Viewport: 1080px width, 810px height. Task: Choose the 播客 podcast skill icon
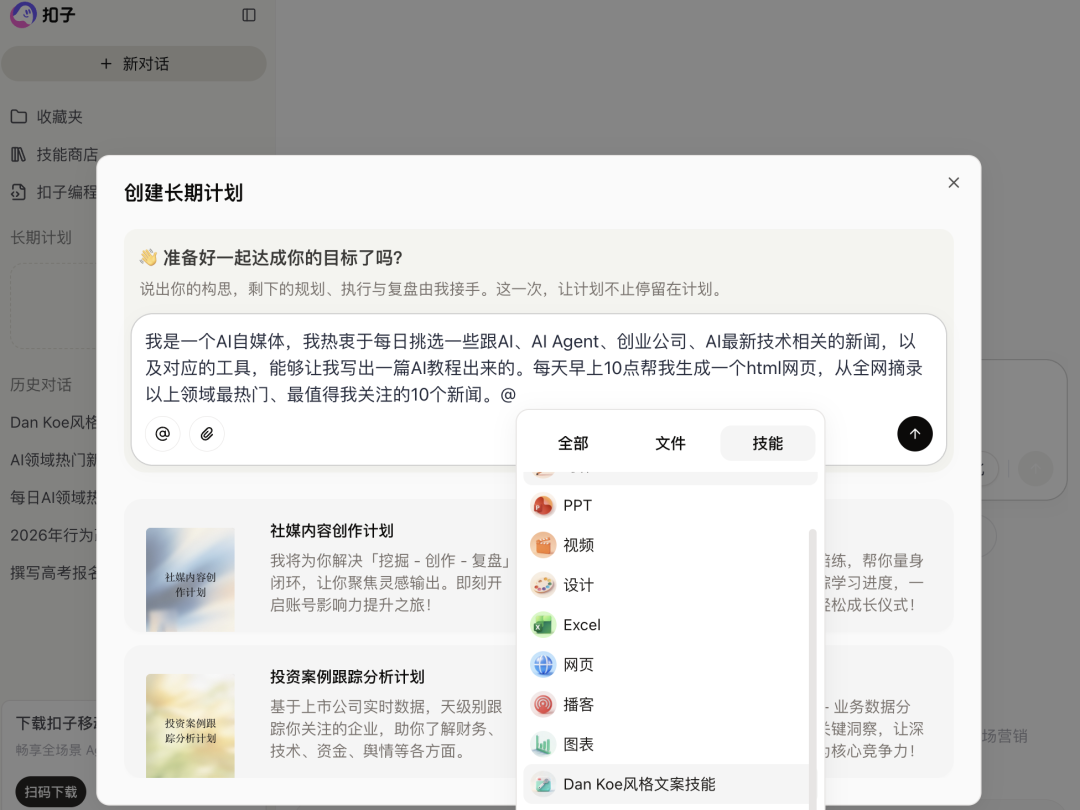pos(541,704)
